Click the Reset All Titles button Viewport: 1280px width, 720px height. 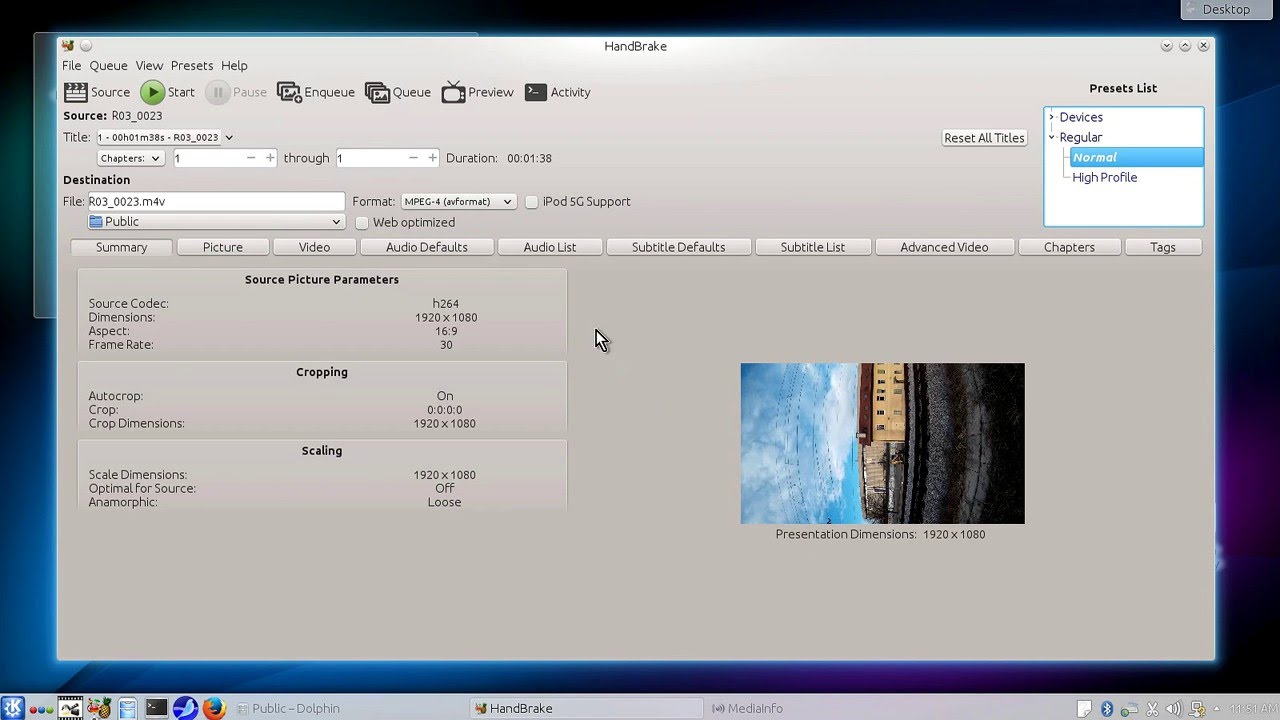985,138
